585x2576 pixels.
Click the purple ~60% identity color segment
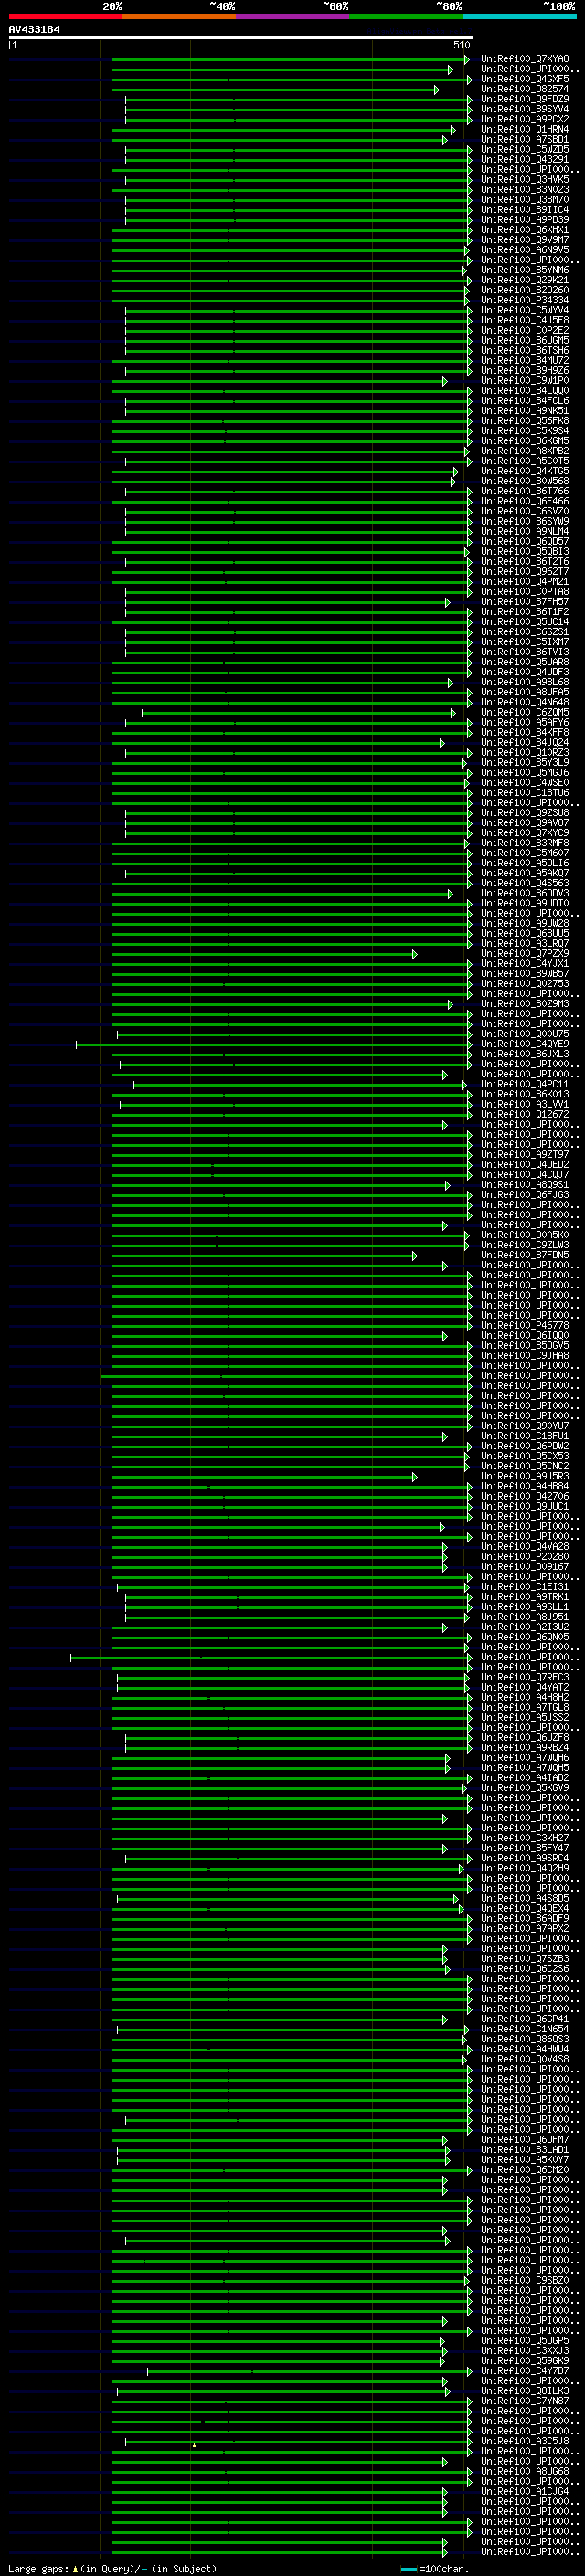pos(293,16)
